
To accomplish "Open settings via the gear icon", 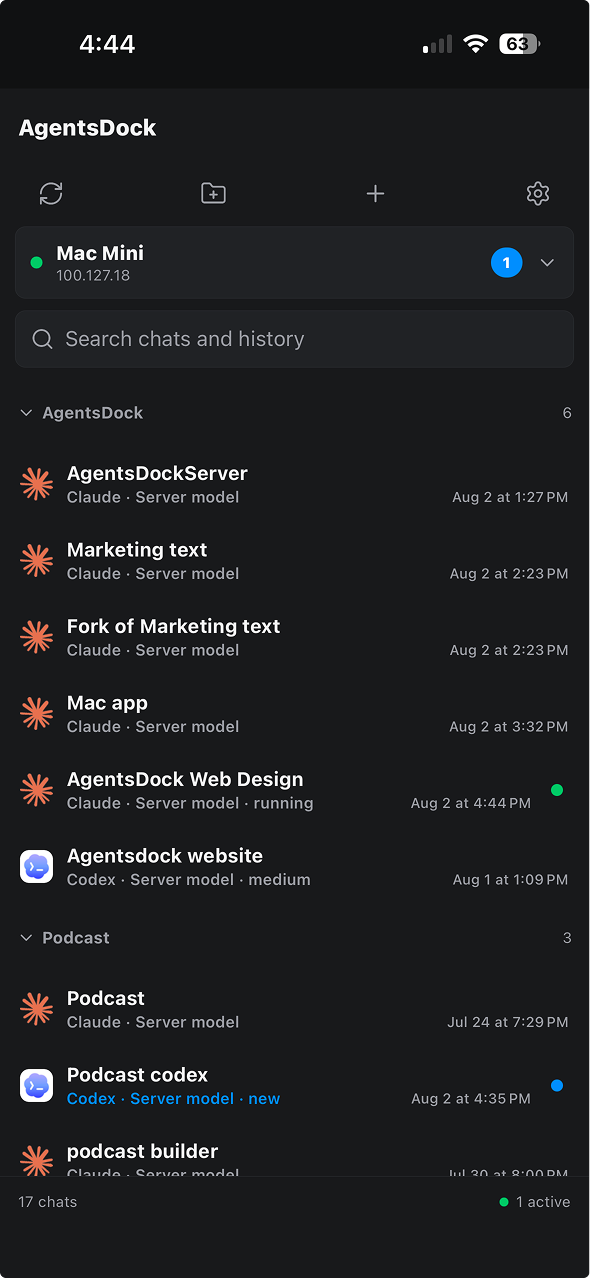I will tap(538, 193).
